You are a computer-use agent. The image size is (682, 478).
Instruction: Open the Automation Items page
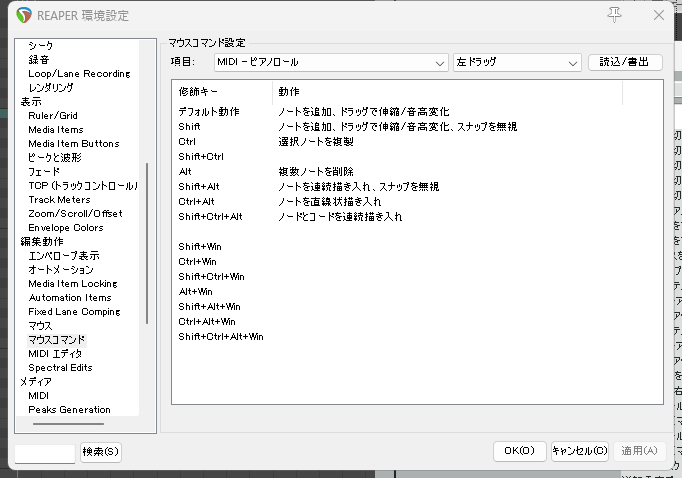[x=70, y=297]
